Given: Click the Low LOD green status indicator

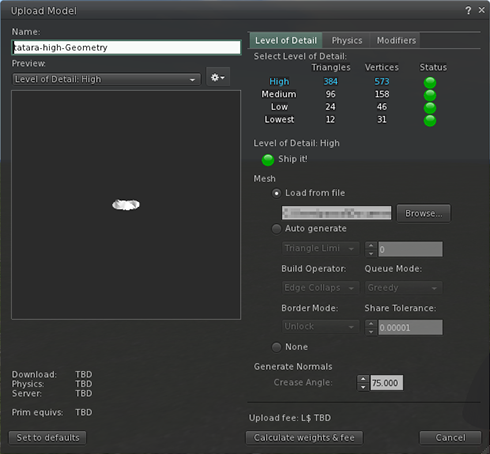Looking at the screenshot, I should (x=430, y=108).
